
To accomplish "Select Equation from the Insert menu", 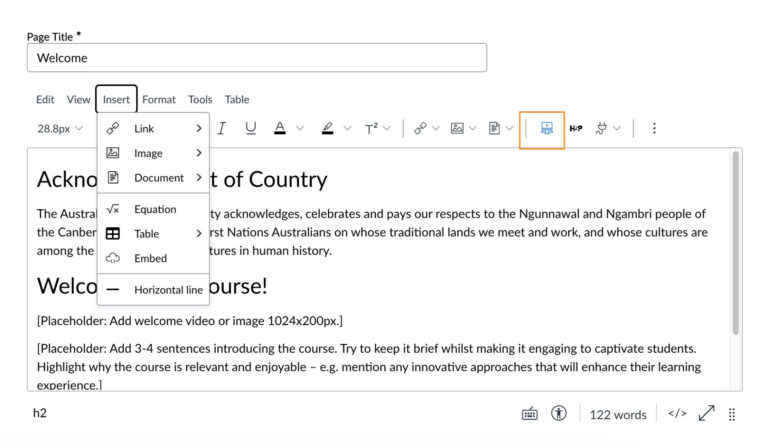I will [154, 209].
